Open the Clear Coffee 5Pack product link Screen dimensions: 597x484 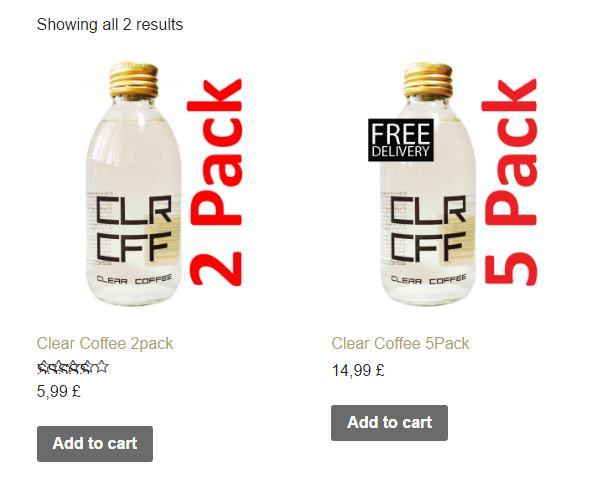click(x=400, y=343)
